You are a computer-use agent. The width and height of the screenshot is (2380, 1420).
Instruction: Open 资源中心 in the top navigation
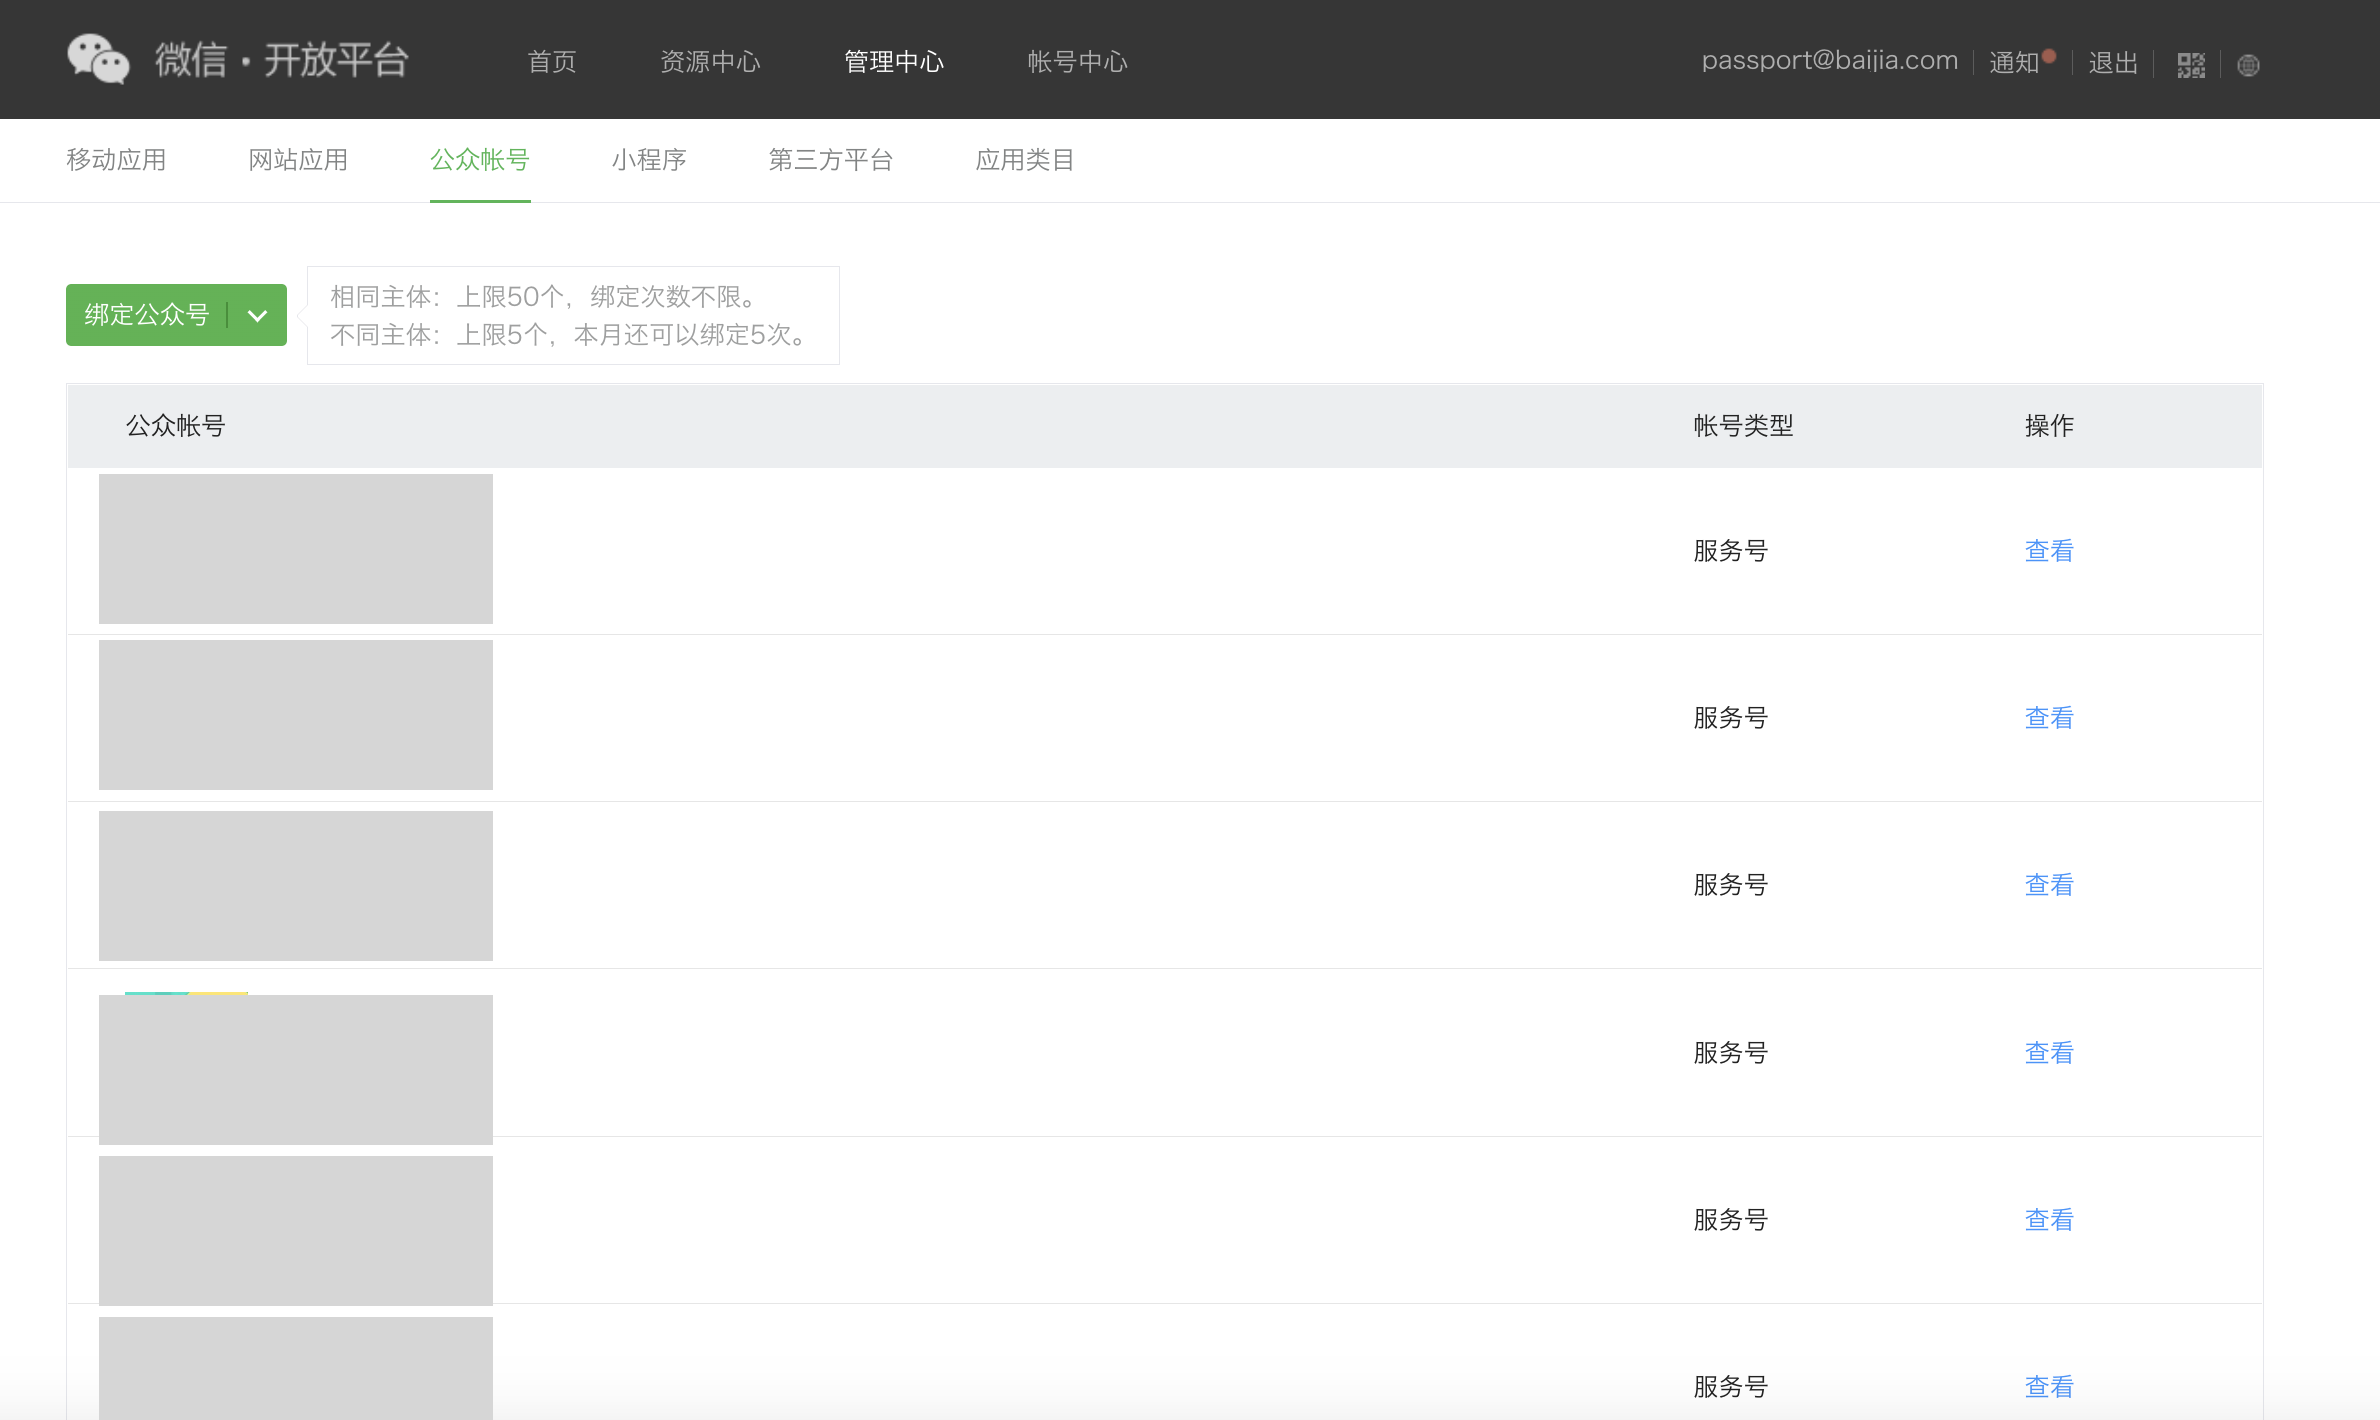click(710, 62)
